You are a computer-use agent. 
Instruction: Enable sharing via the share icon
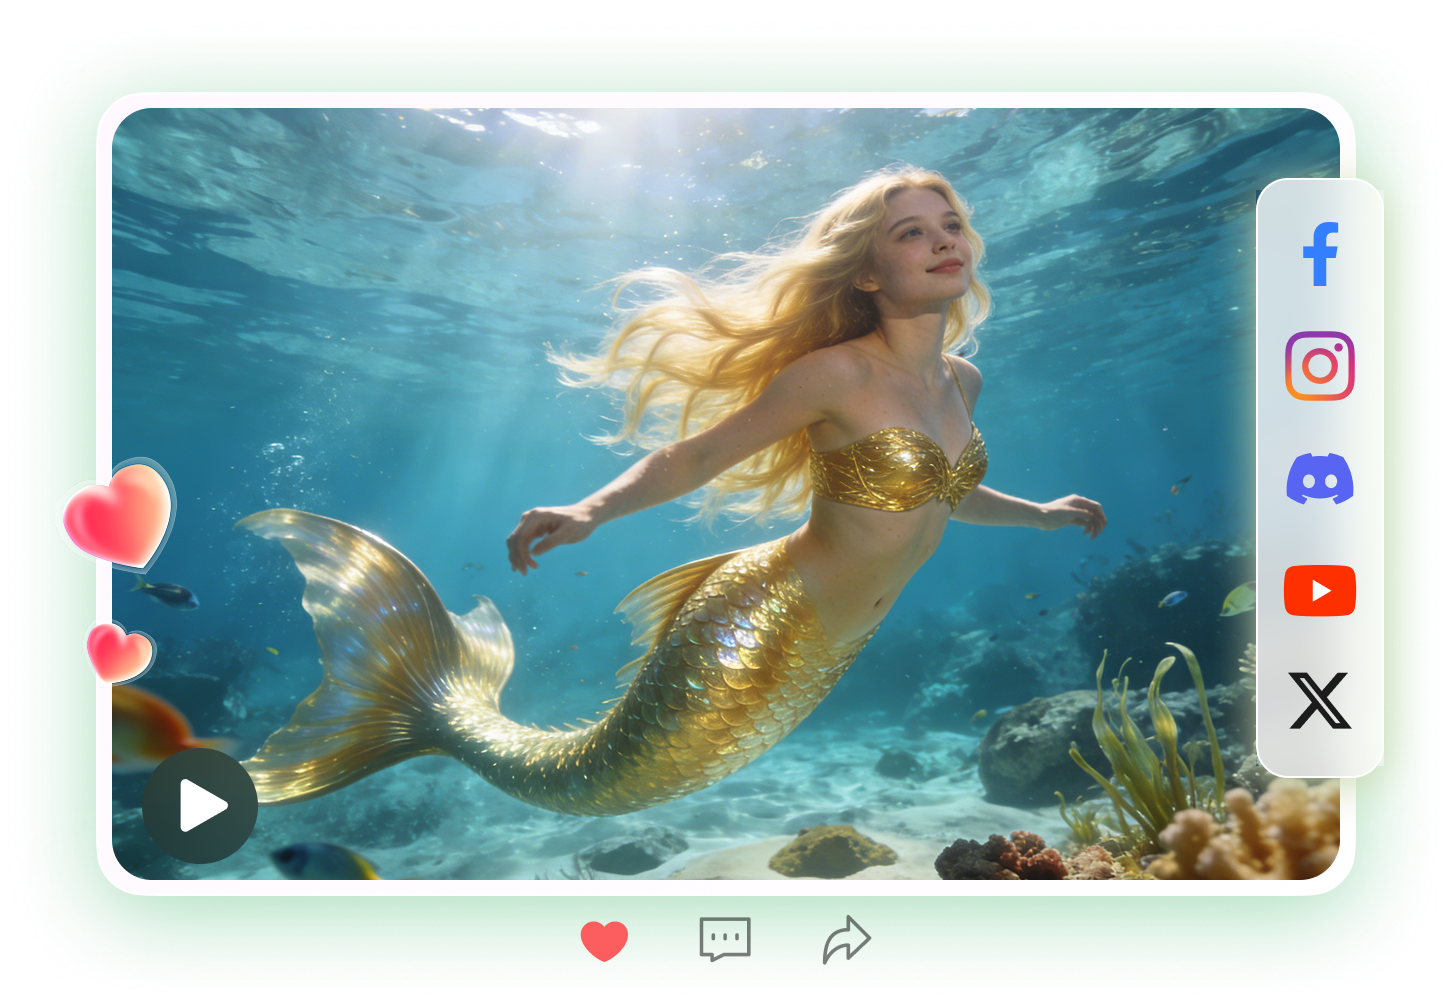point(845,938)
